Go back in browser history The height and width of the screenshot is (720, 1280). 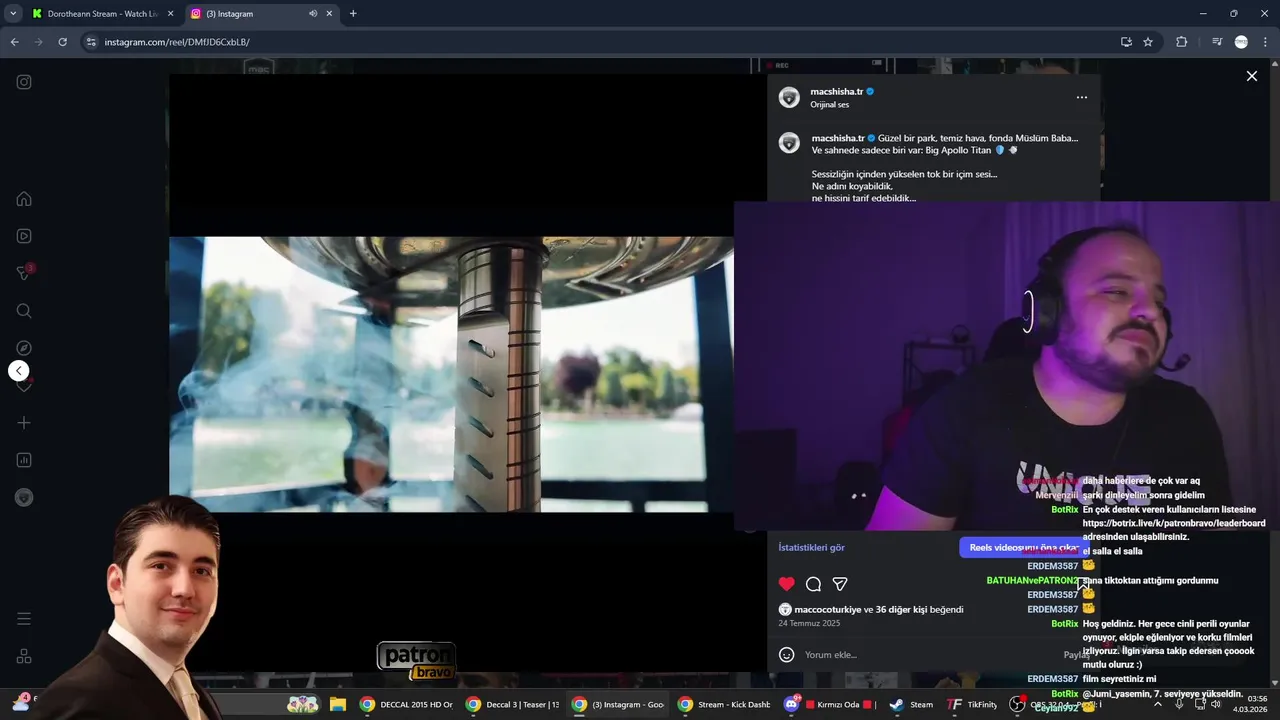14,42
